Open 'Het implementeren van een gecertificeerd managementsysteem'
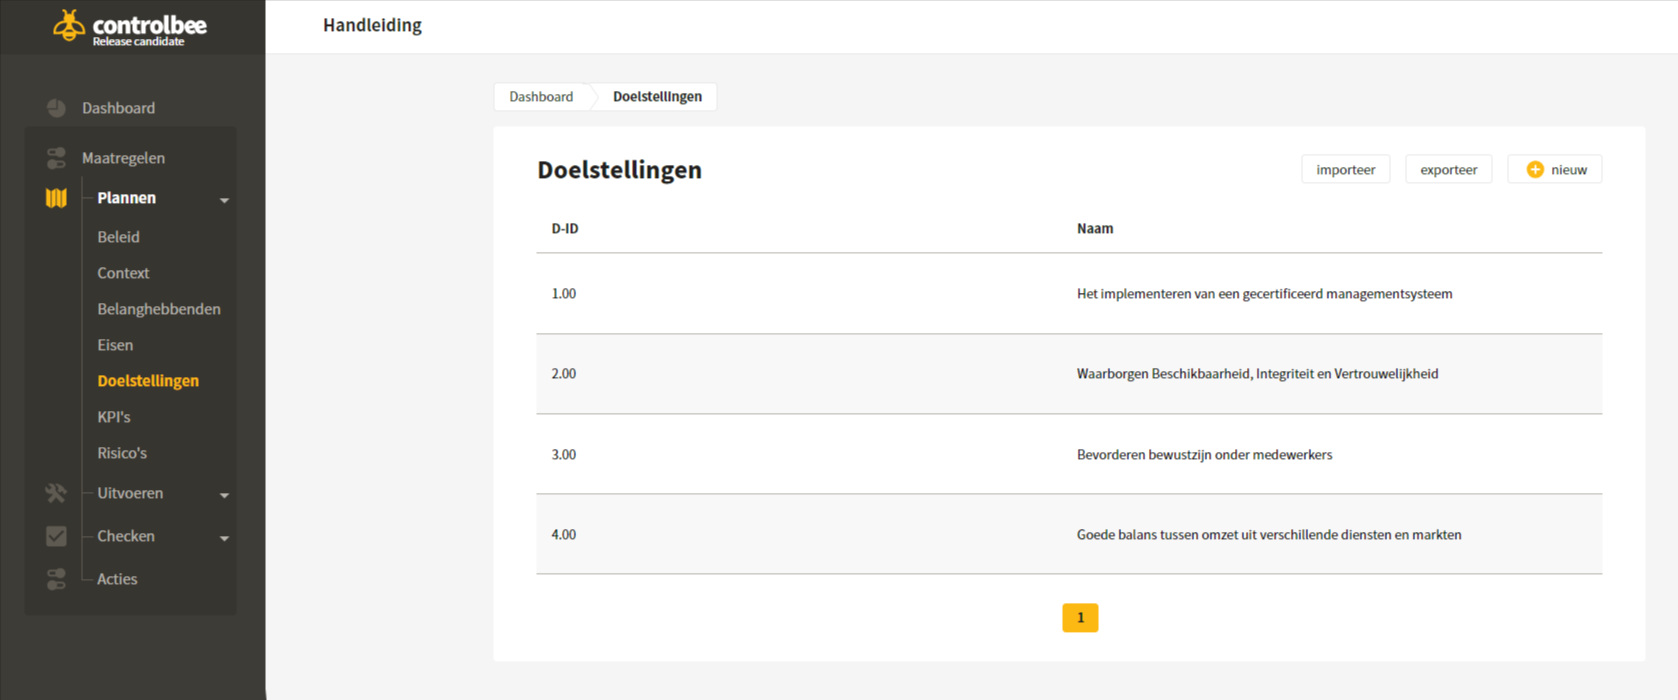 [x=1264, y=294]
